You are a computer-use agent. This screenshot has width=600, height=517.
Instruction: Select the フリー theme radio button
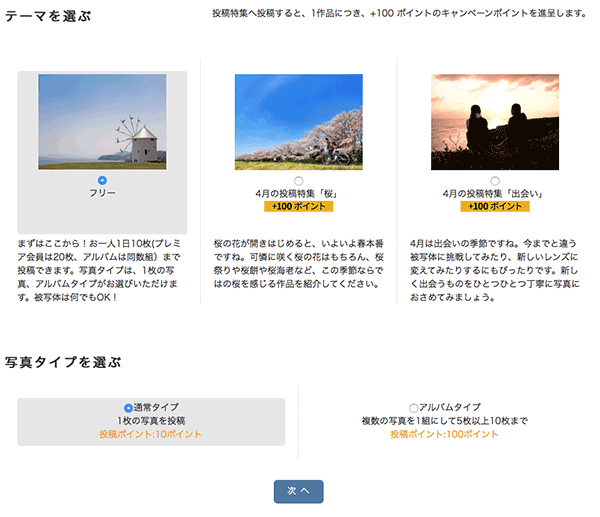click(102, 180)
